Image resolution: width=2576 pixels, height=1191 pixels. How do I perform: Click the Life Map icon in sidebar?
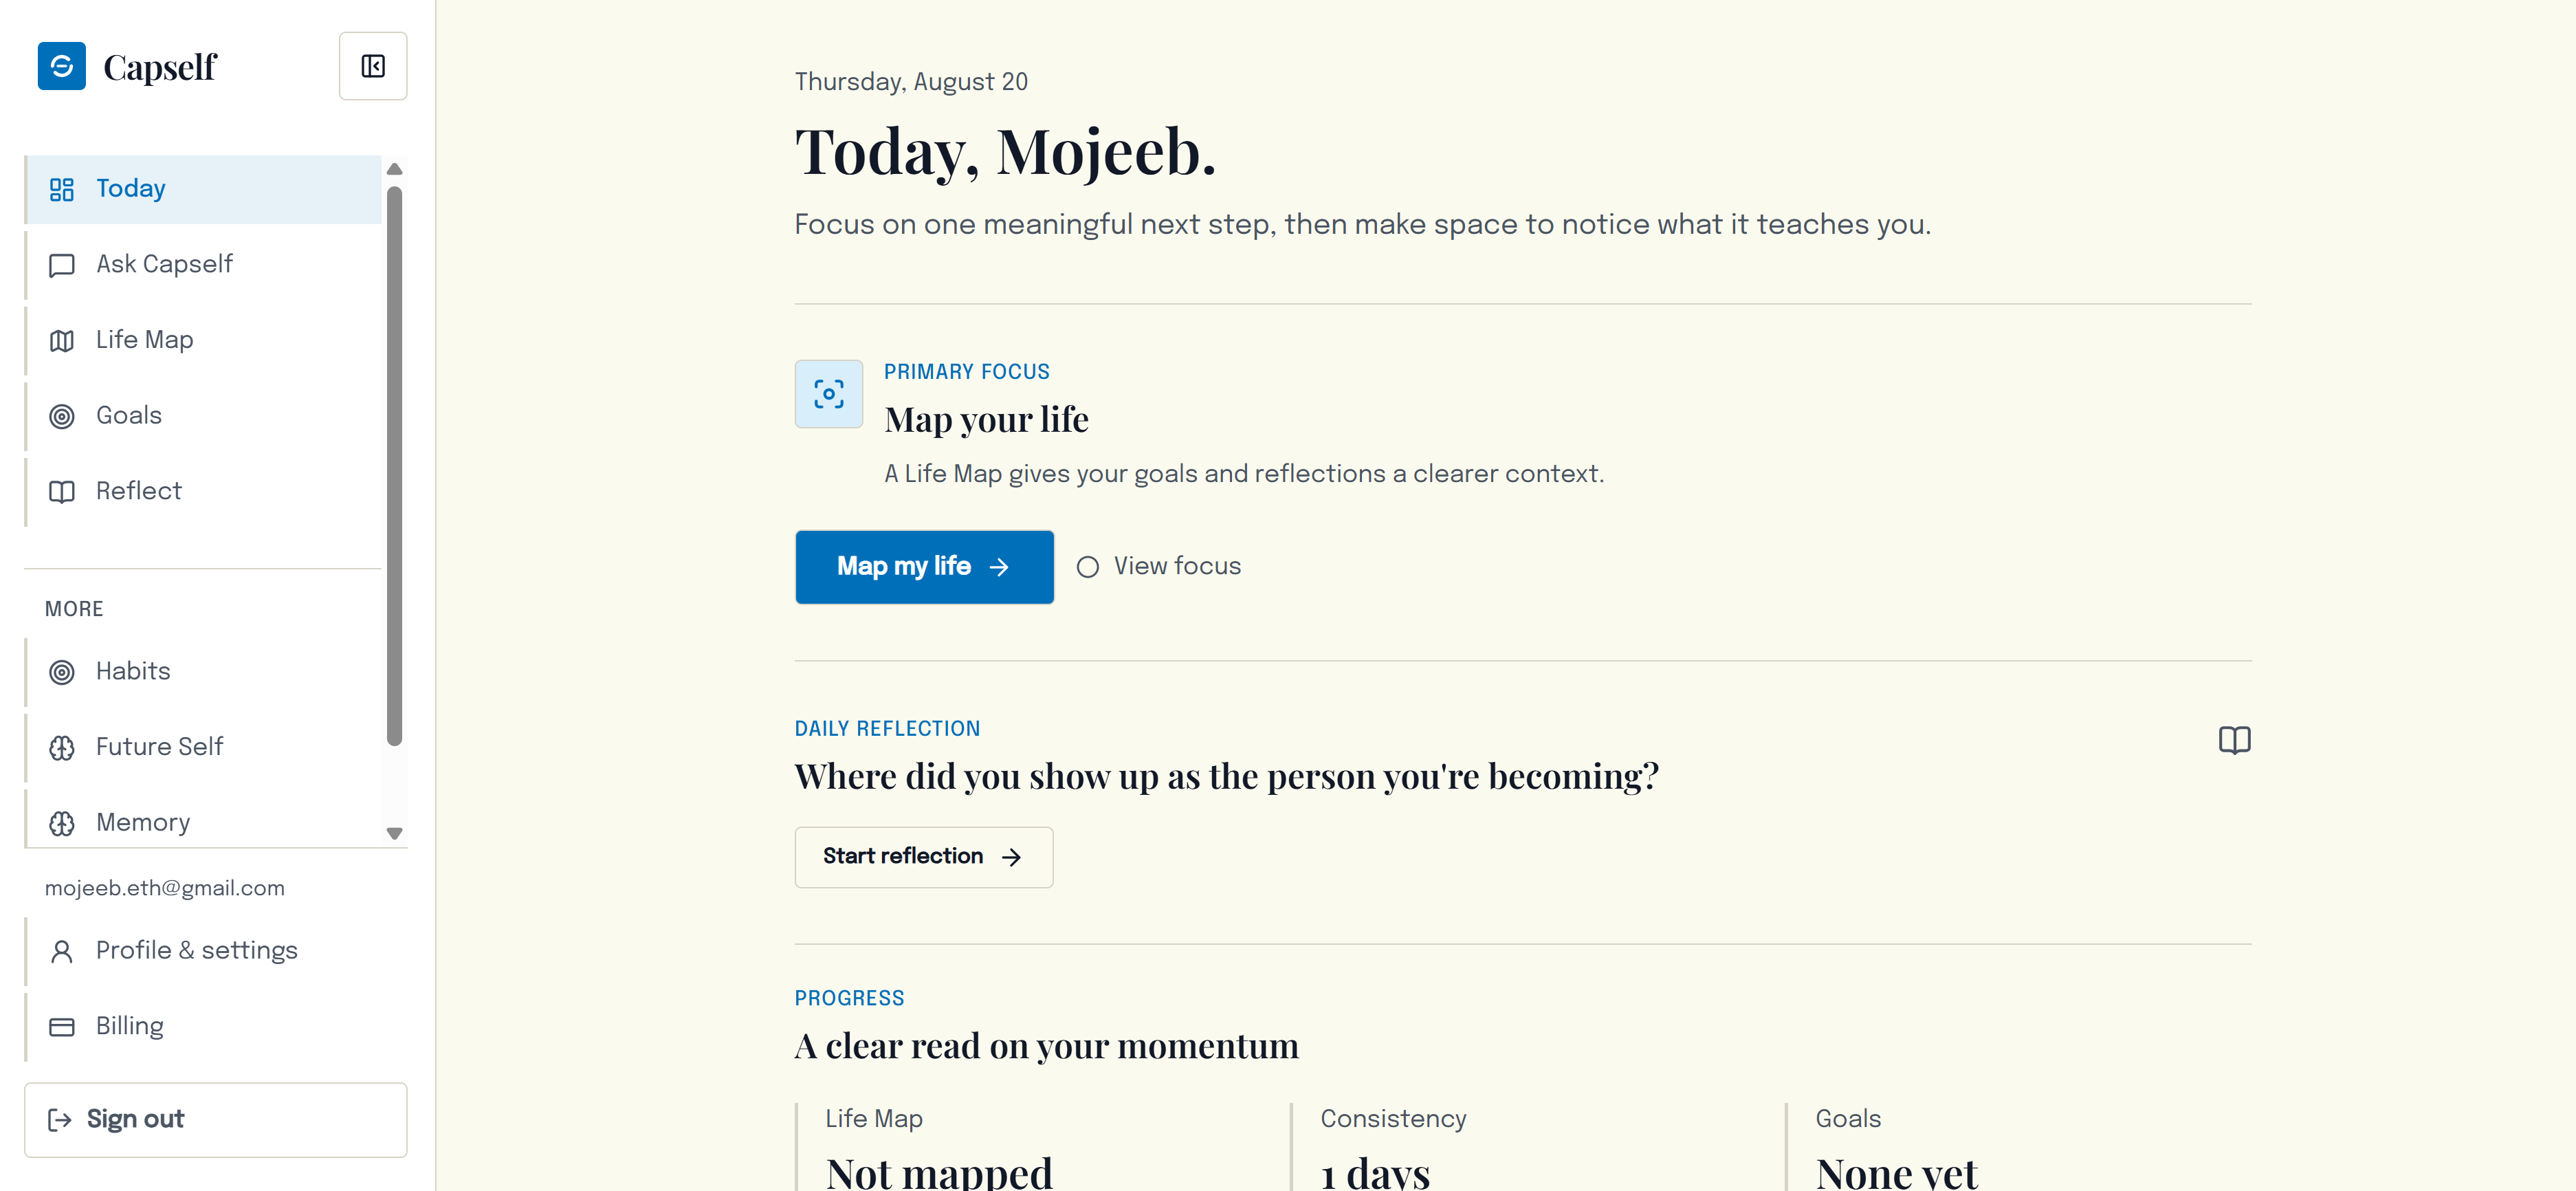[62, 341]
